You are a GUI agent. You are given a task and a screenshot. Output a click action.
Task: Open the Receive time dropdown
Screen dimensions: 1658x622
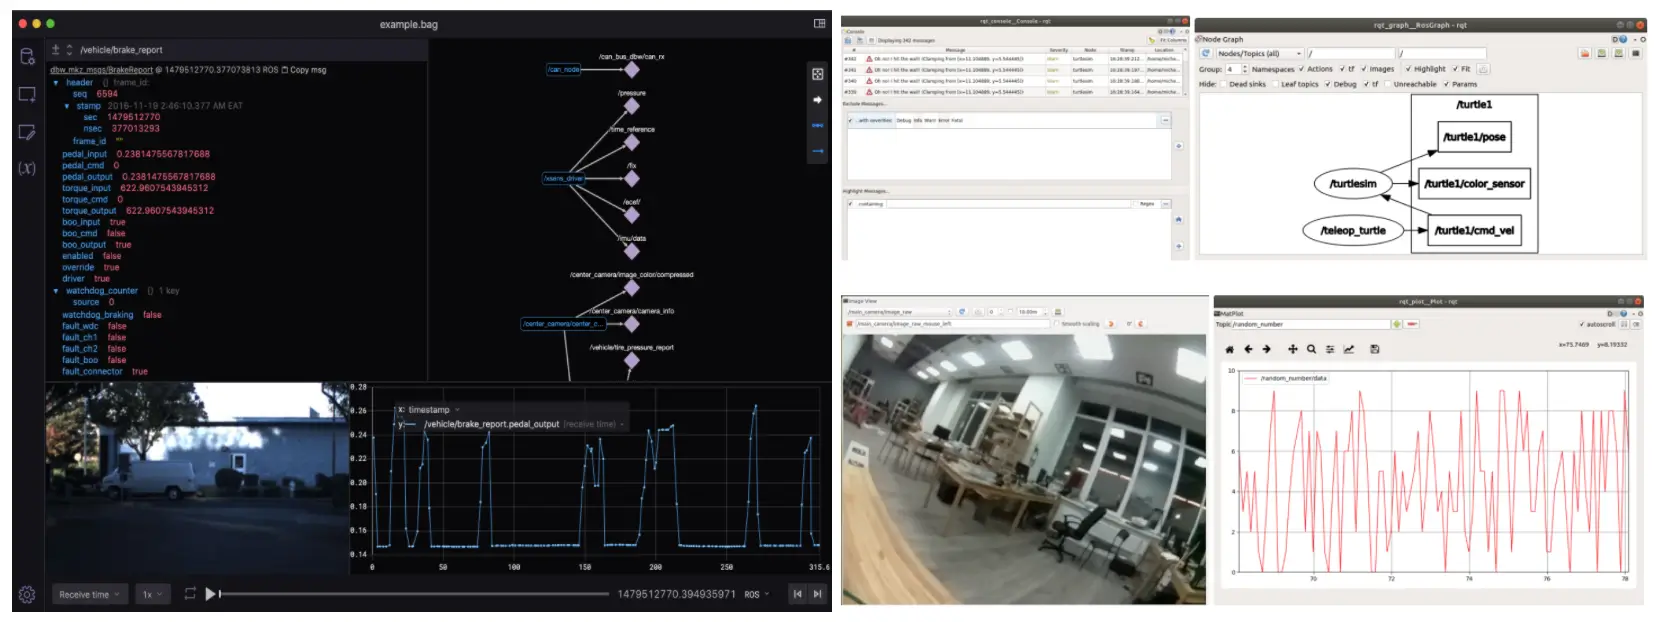click(89, 594)
